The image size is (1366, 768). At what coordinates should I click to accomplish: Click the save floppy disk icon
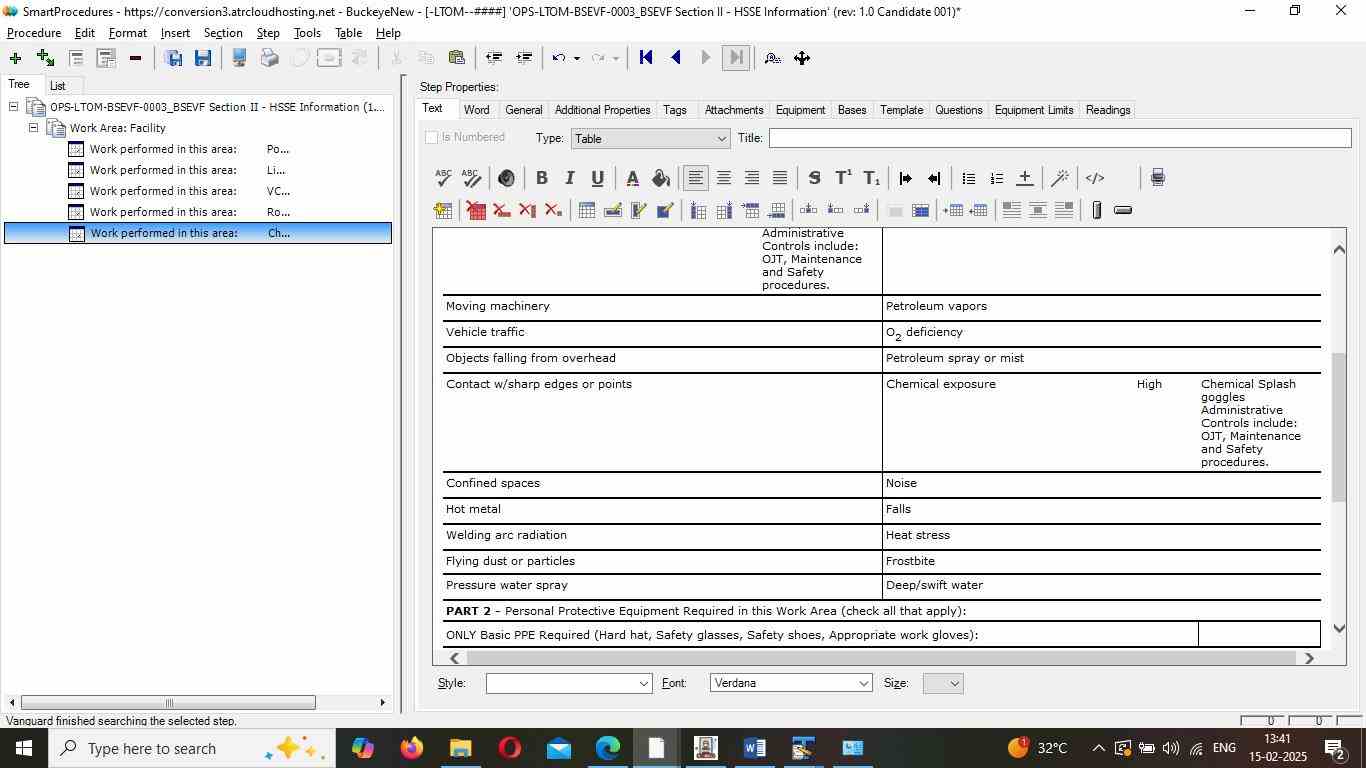click(203, 58)
